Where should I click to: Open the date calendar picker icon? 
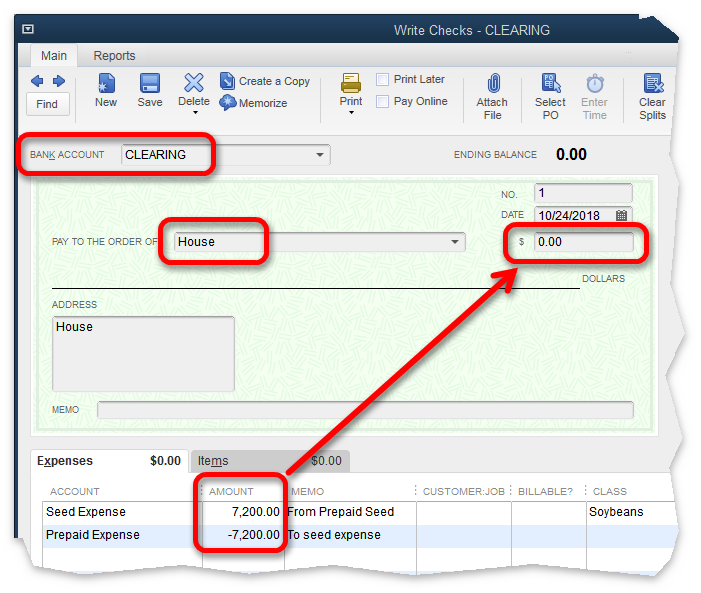click(x=621, y=216)
